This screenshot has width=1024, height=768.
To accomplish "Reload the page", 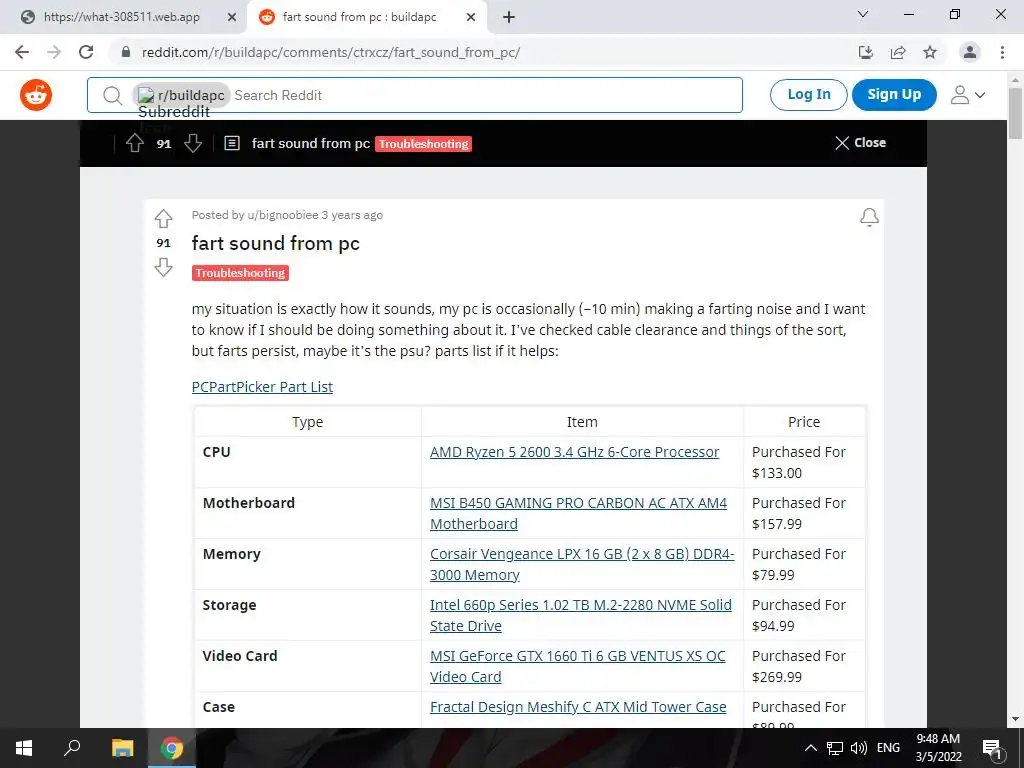I will point(86,52).
